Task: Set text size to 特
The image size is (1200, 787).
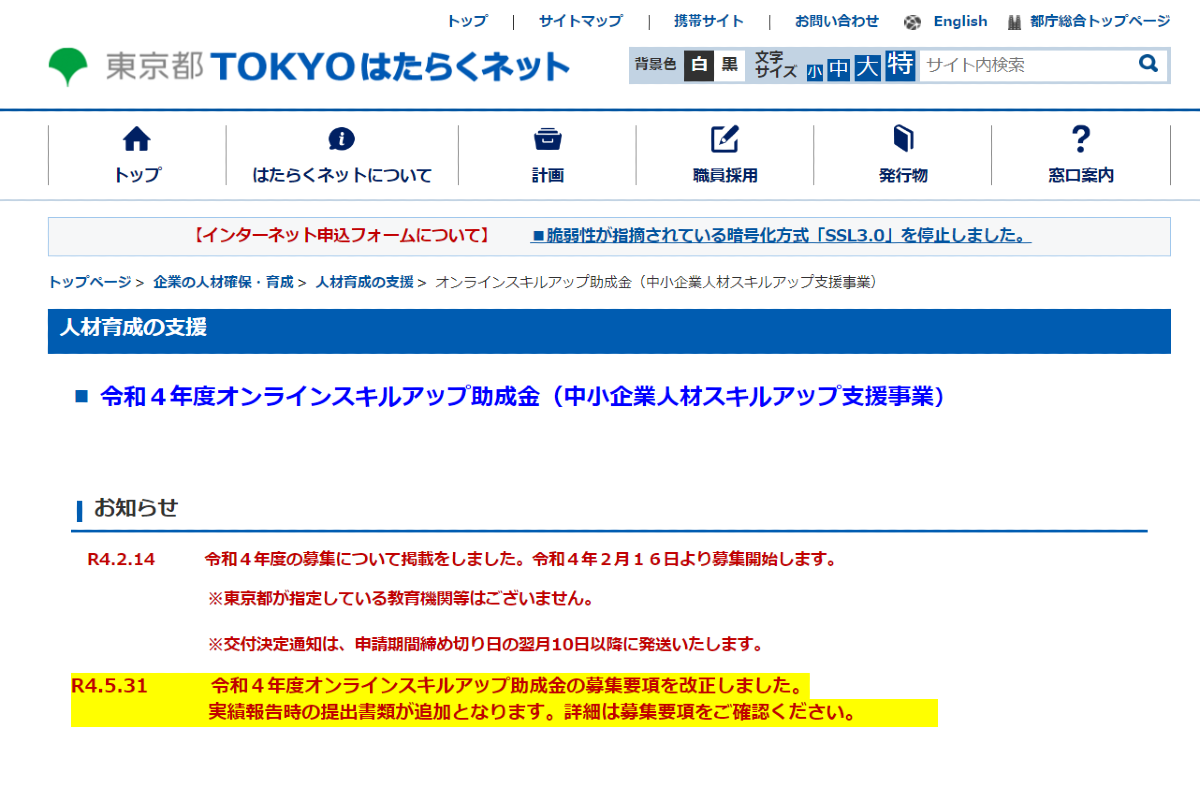Action: 896,65
